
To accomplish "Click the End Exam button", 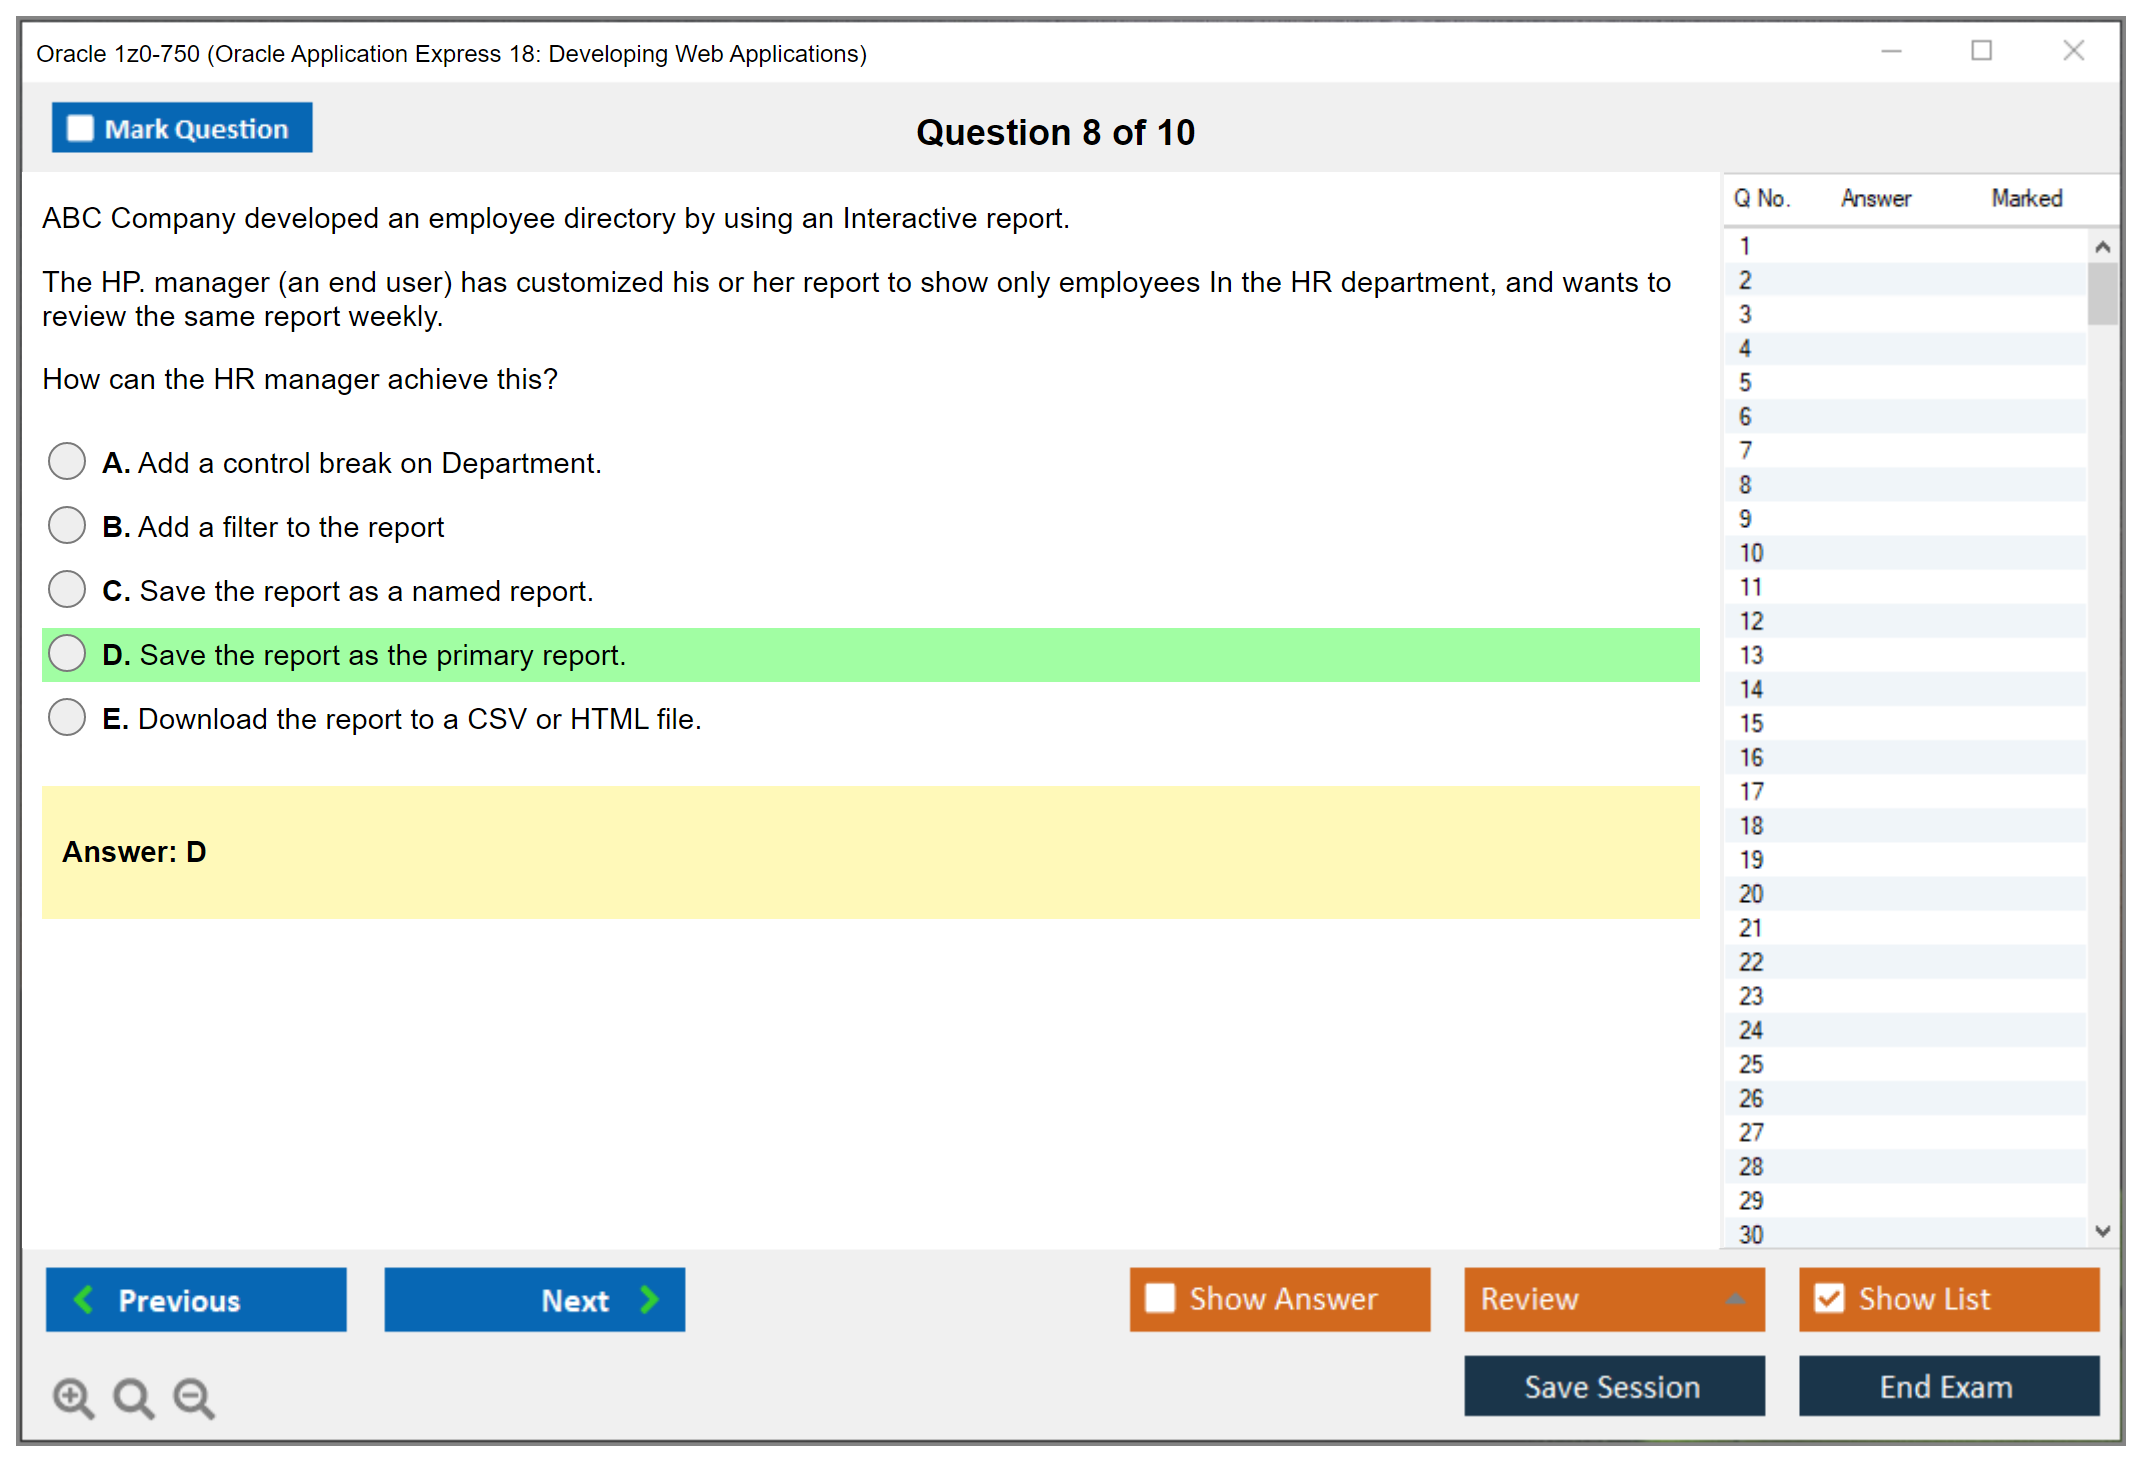I will pos(1947,1387).
